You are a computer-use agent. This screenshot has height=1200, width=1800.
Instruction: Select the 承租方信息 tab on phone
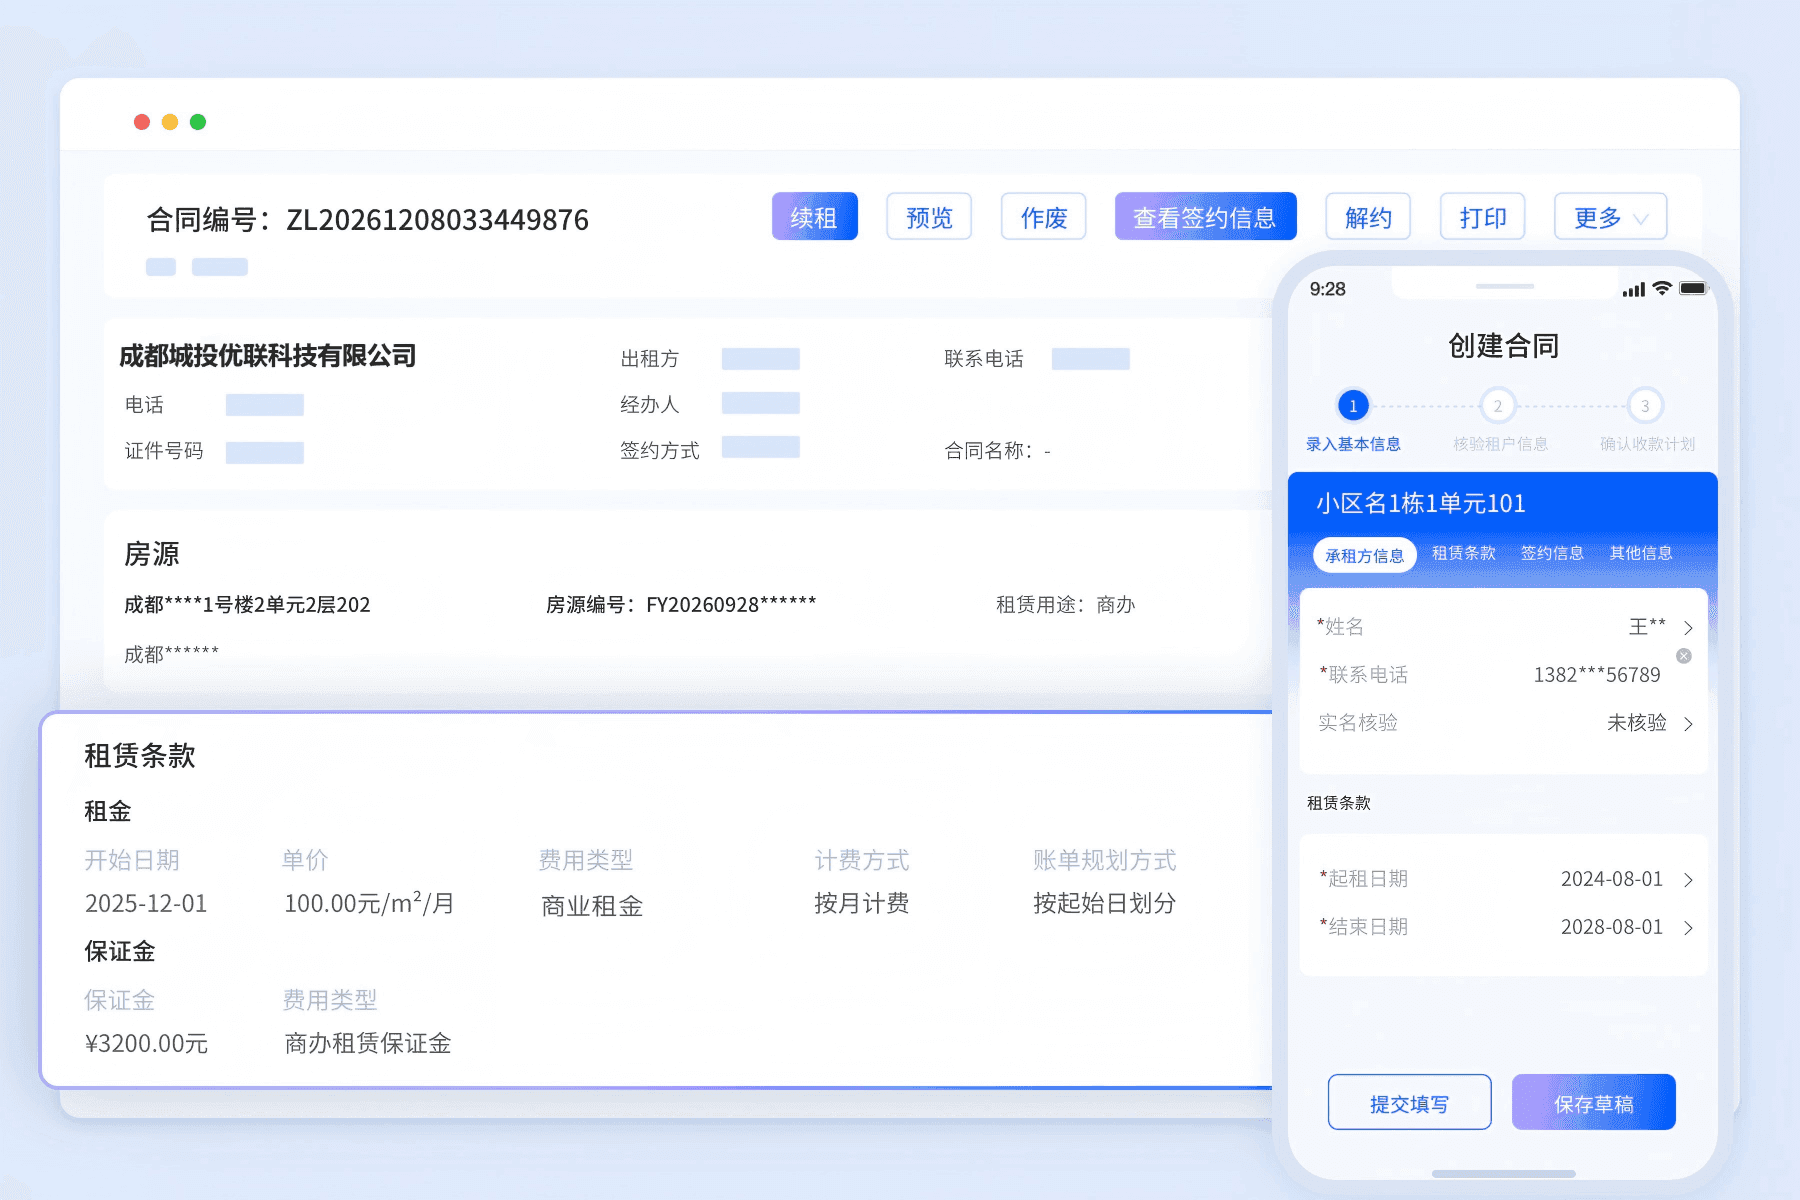pyautogui.click(x=1364, y=555)
